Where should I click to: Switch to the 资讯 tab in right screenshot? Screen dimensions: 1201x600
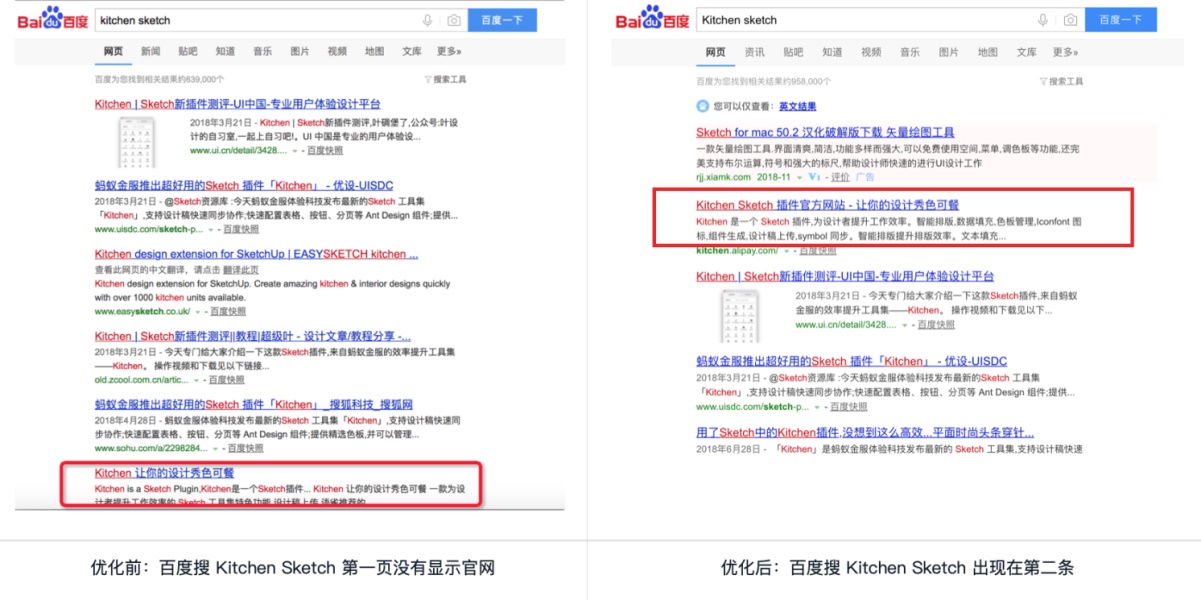tap(755, 52)
